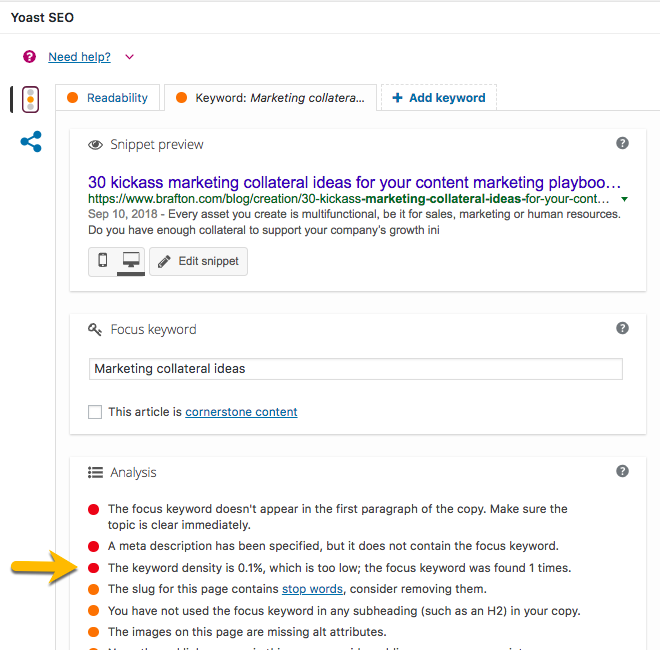The image size is (660, 650).
Task: Open the Readability tab
Action: pyautogui.click(x=107, y=98)
